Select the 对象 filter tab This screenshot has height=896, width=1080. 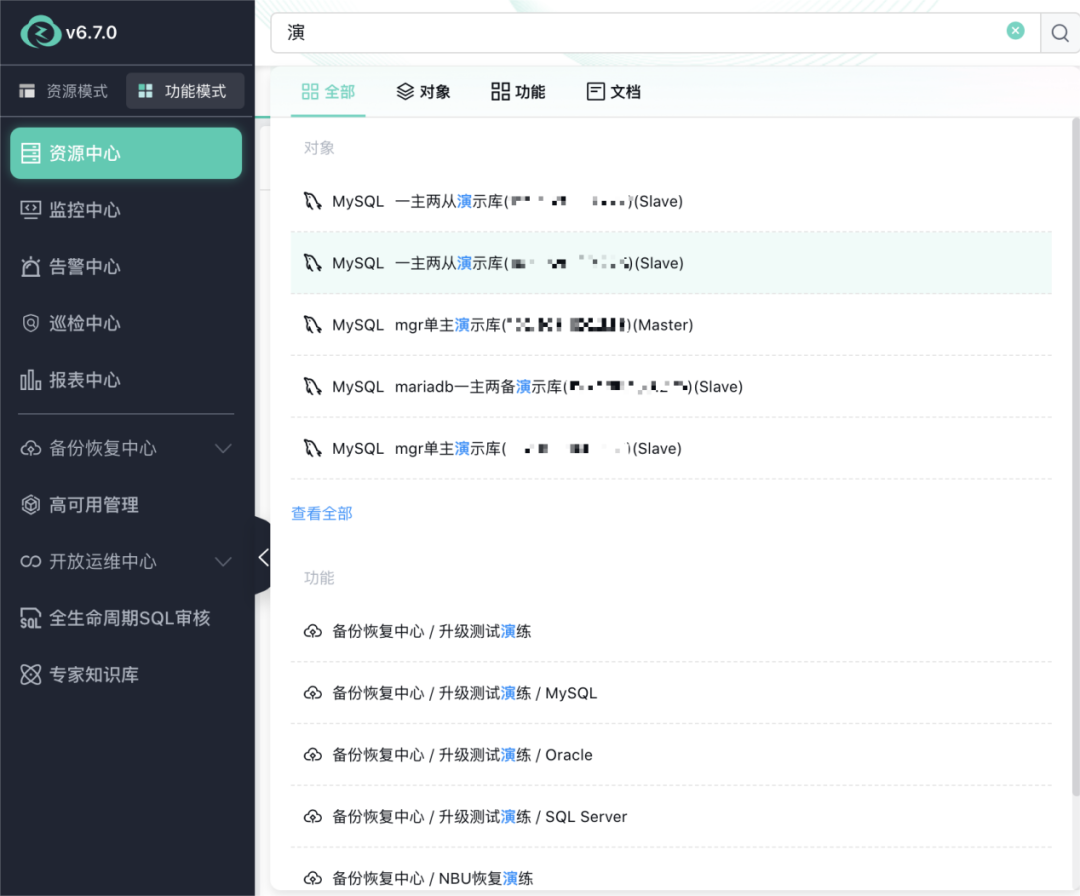click(423, 92)
